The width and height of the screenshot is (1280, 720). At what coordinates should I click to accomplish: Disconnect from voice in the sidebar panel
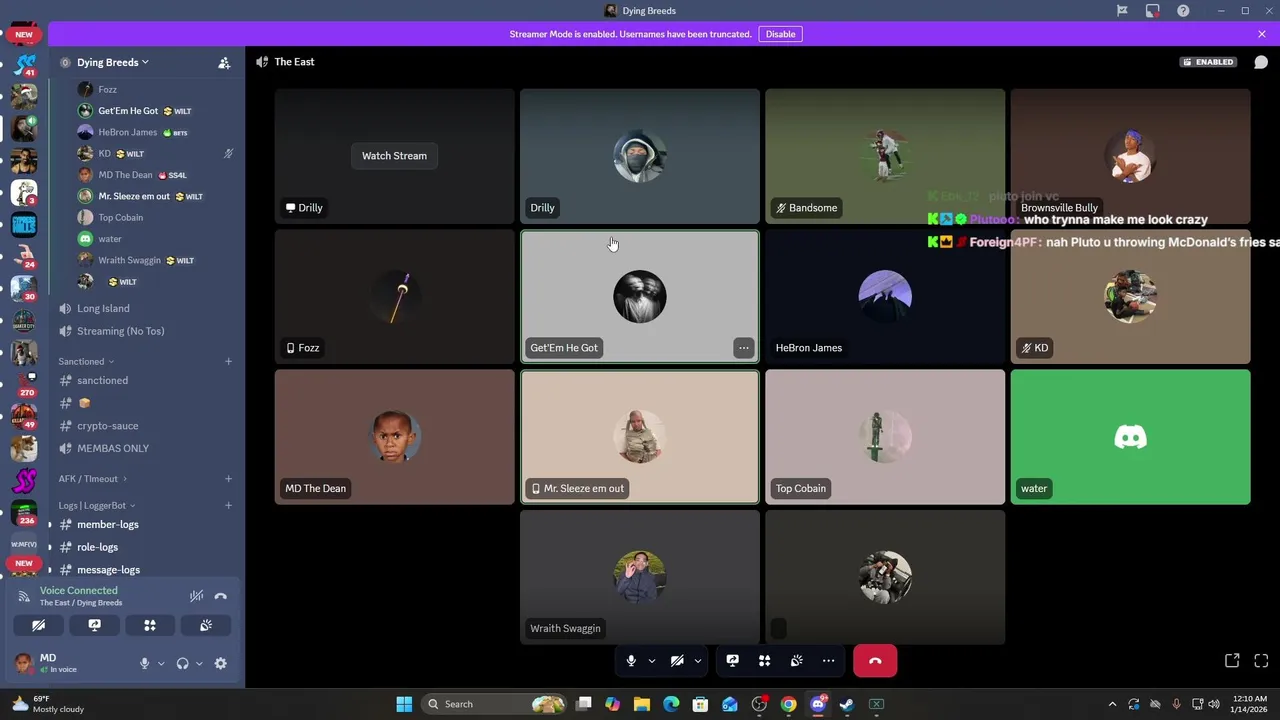pos(221,596)
